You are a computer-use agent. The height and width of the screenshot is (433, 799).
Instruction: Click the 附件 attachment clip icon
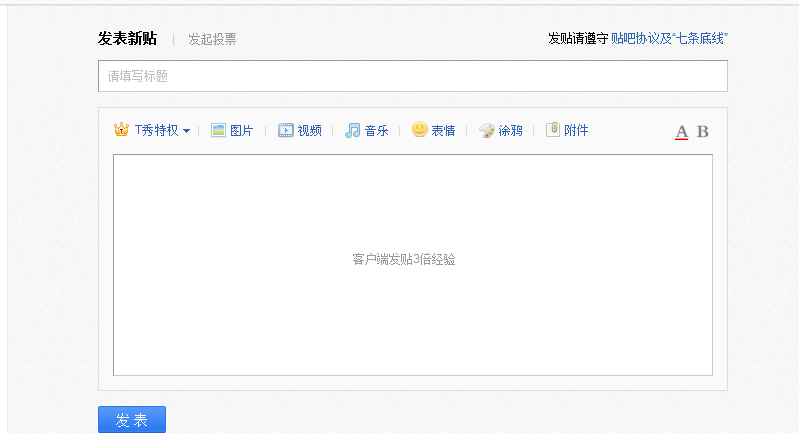[x=552, y=130]
